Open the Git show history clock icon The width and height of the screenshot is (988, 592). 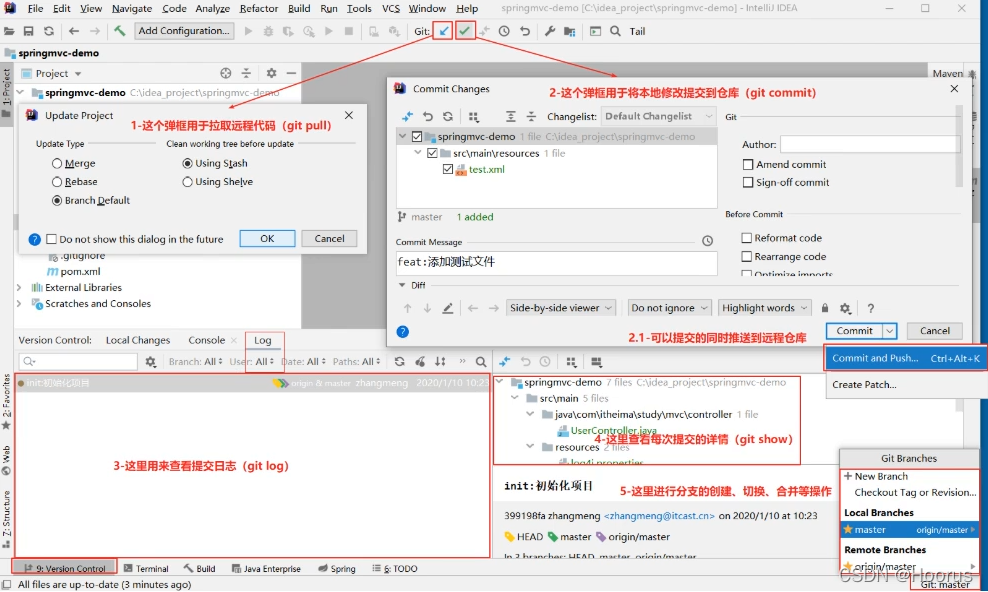[504, 31]
